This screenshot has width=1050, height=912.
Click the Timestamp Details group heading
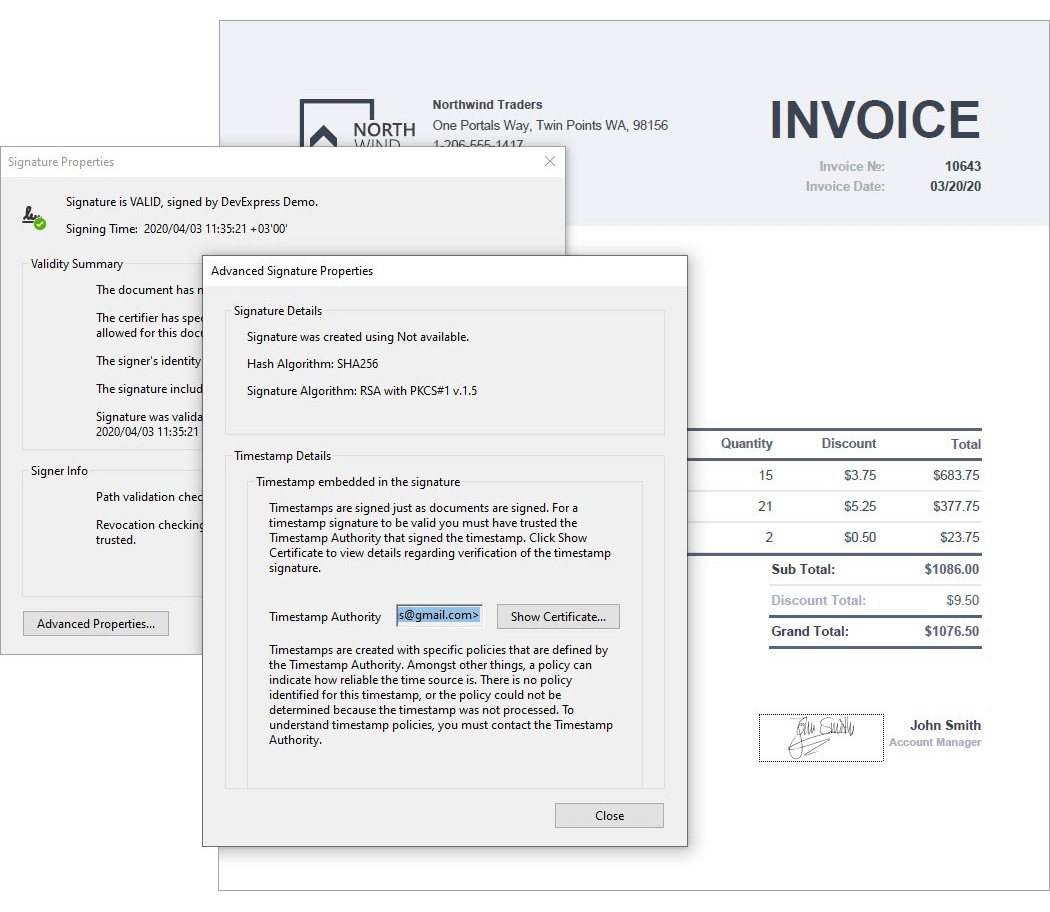(283, 455)
